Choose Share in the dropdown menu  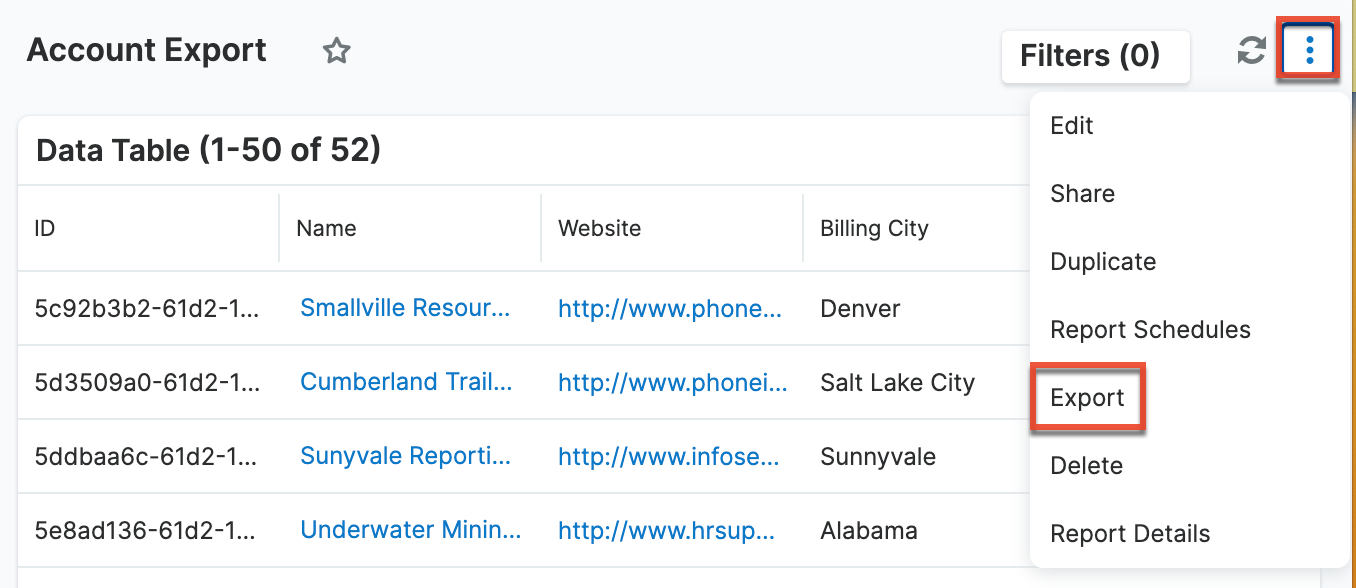point(1082,194)
